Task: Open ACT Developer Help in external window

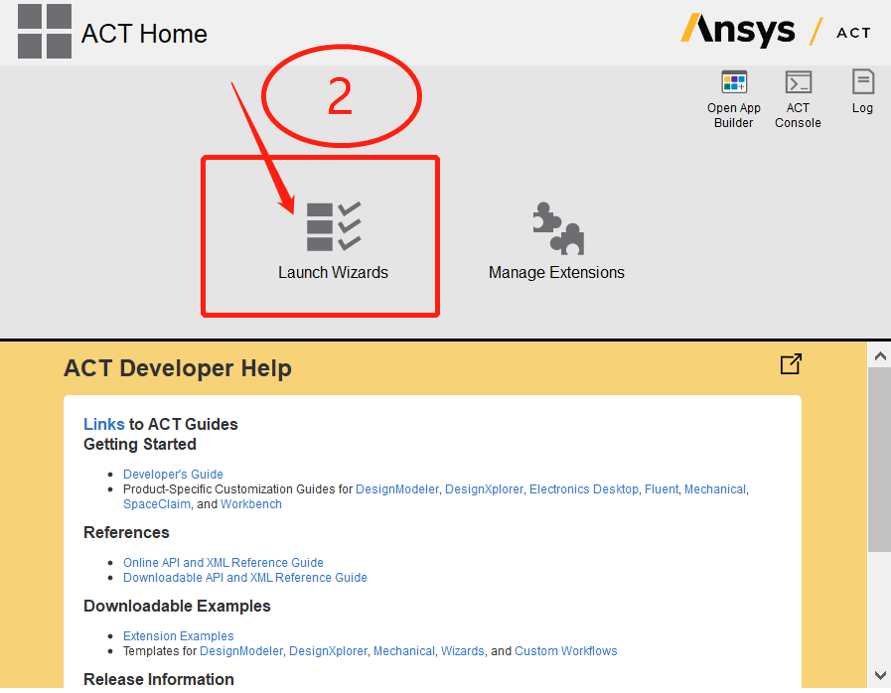Action: 790,364
